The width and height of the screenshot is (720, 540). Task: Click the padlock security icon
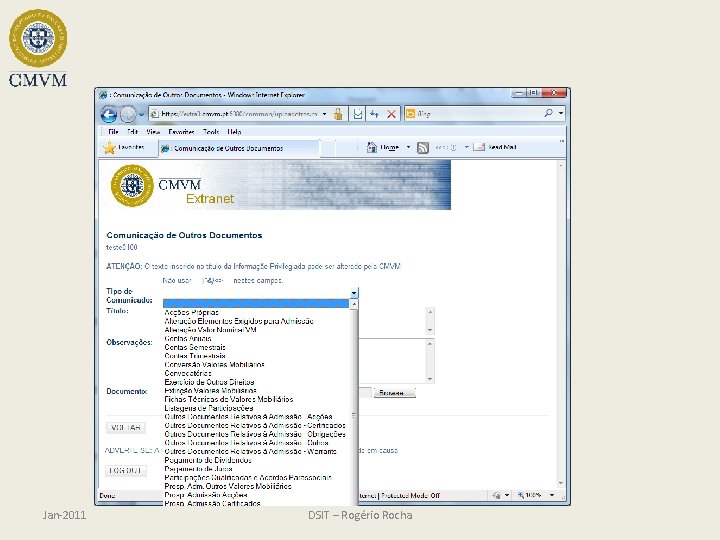[338, 114]
